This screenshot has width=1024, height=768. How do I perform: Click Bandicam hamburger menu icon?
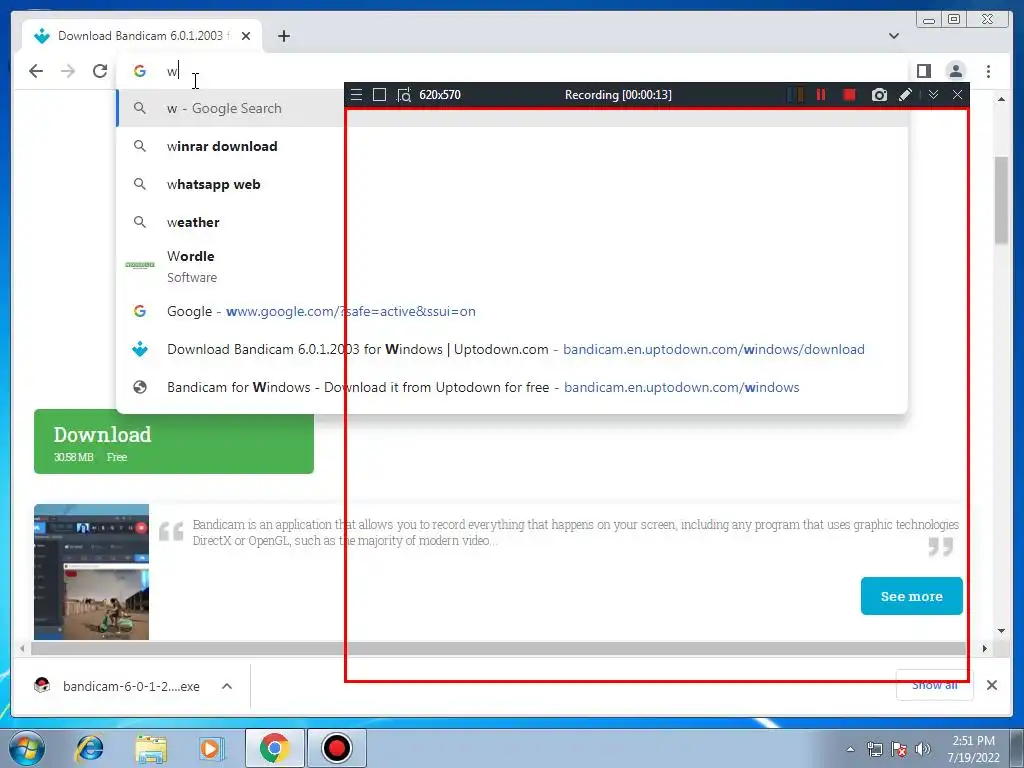(356, 95)
